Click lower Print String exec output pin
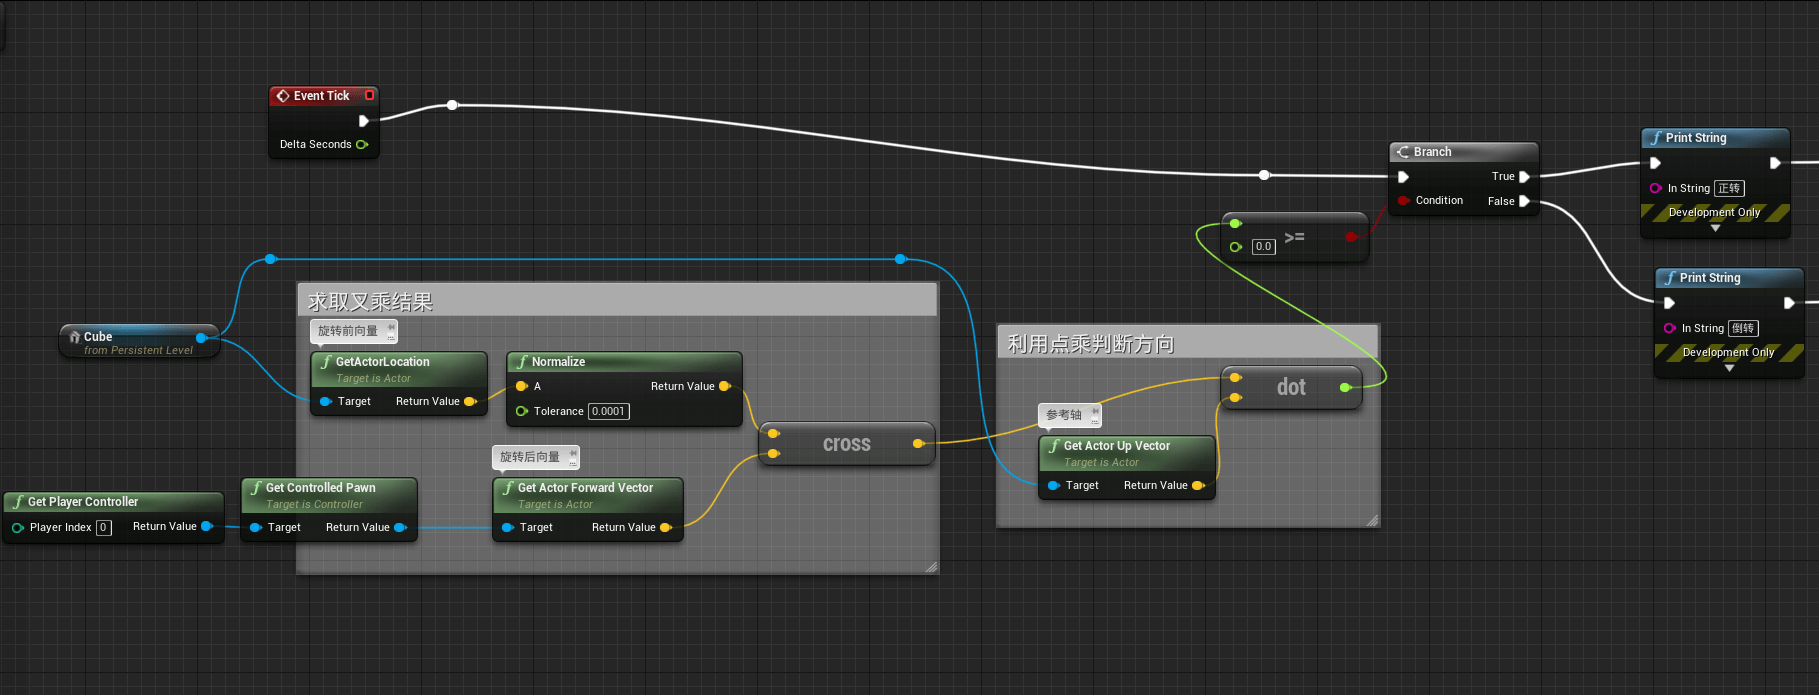Viewport: 1819px width, 695px height. point(1789,302)
